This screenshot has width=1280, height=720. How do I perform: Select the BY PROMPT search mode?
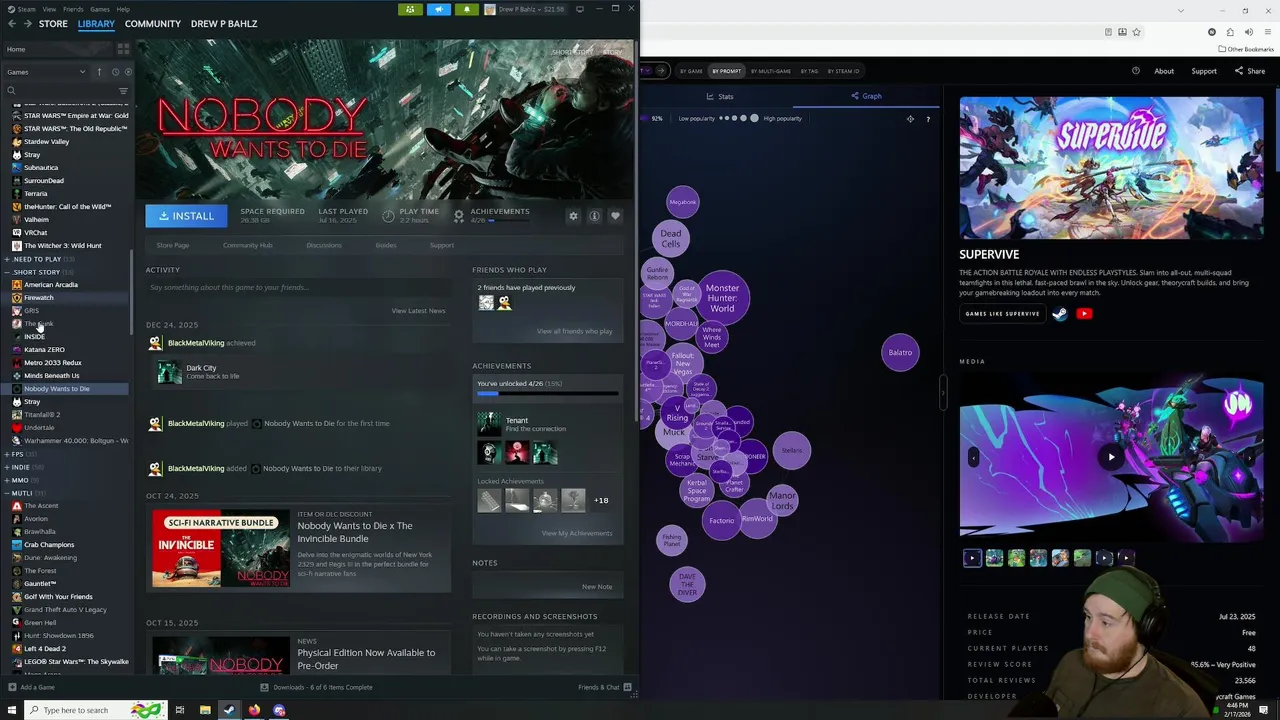coord(727,71)
